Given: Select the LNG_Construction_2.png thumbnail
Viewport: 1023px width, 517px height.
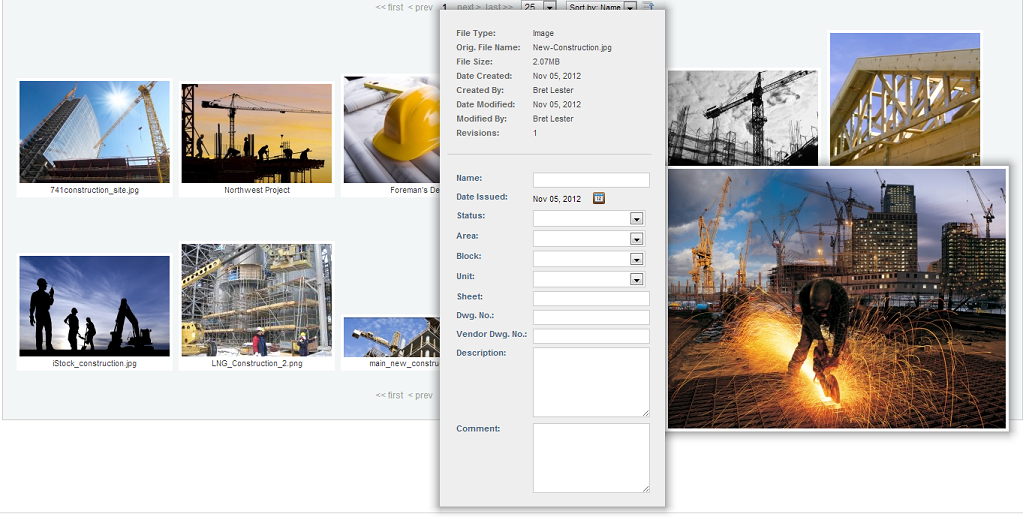Looking at the screenshot, I should (256, 300).
